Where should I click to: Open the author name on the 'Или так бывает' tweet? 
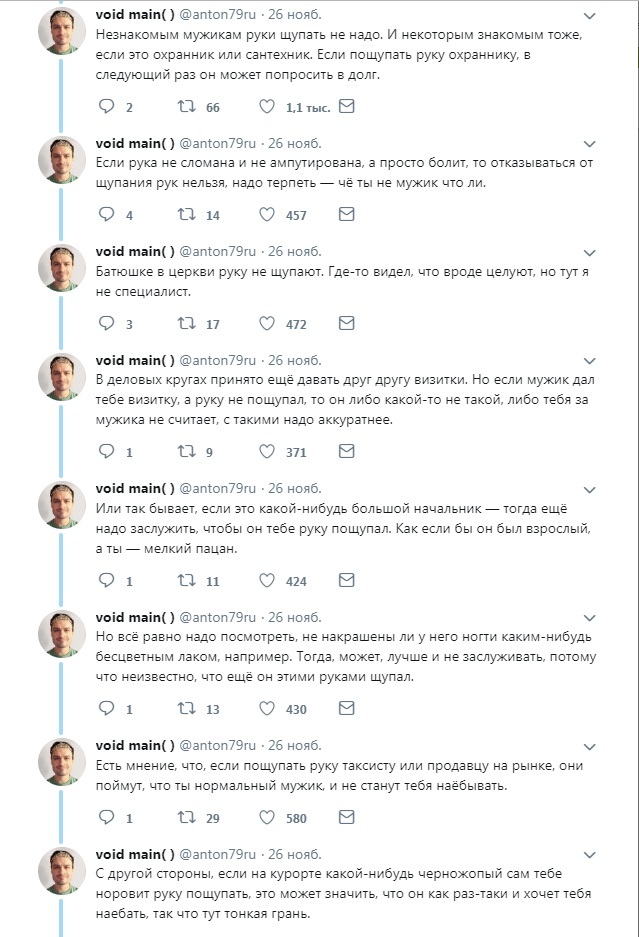pyautogui.click(x=135, y=488)
